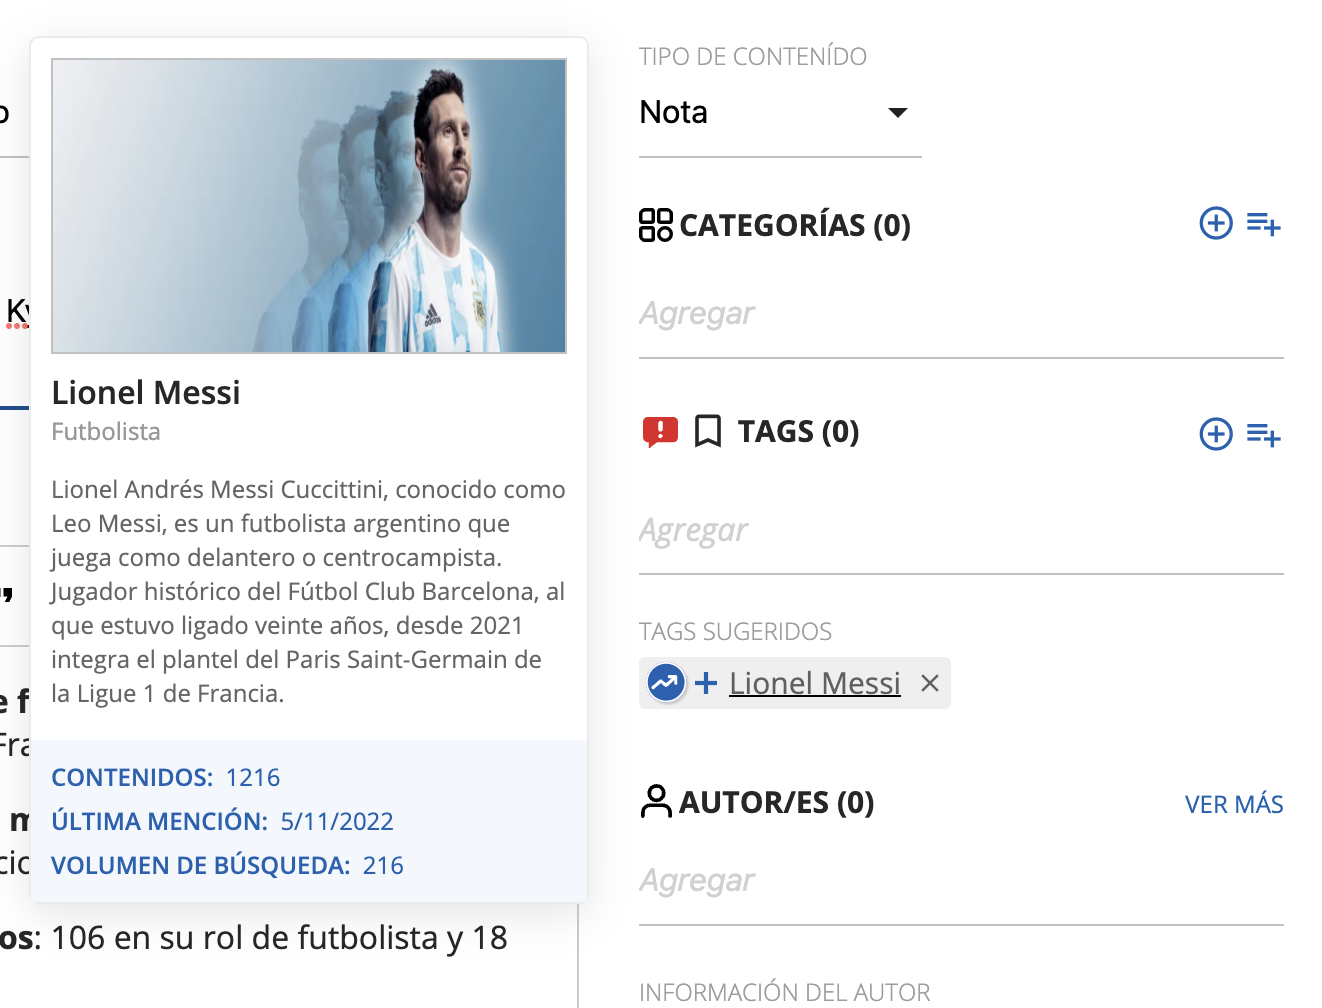This screenshot has height=1008, width=1322.
Task: Click the trending icon on suggested tag
Action: pyautogui.click(x=665, y=683)
